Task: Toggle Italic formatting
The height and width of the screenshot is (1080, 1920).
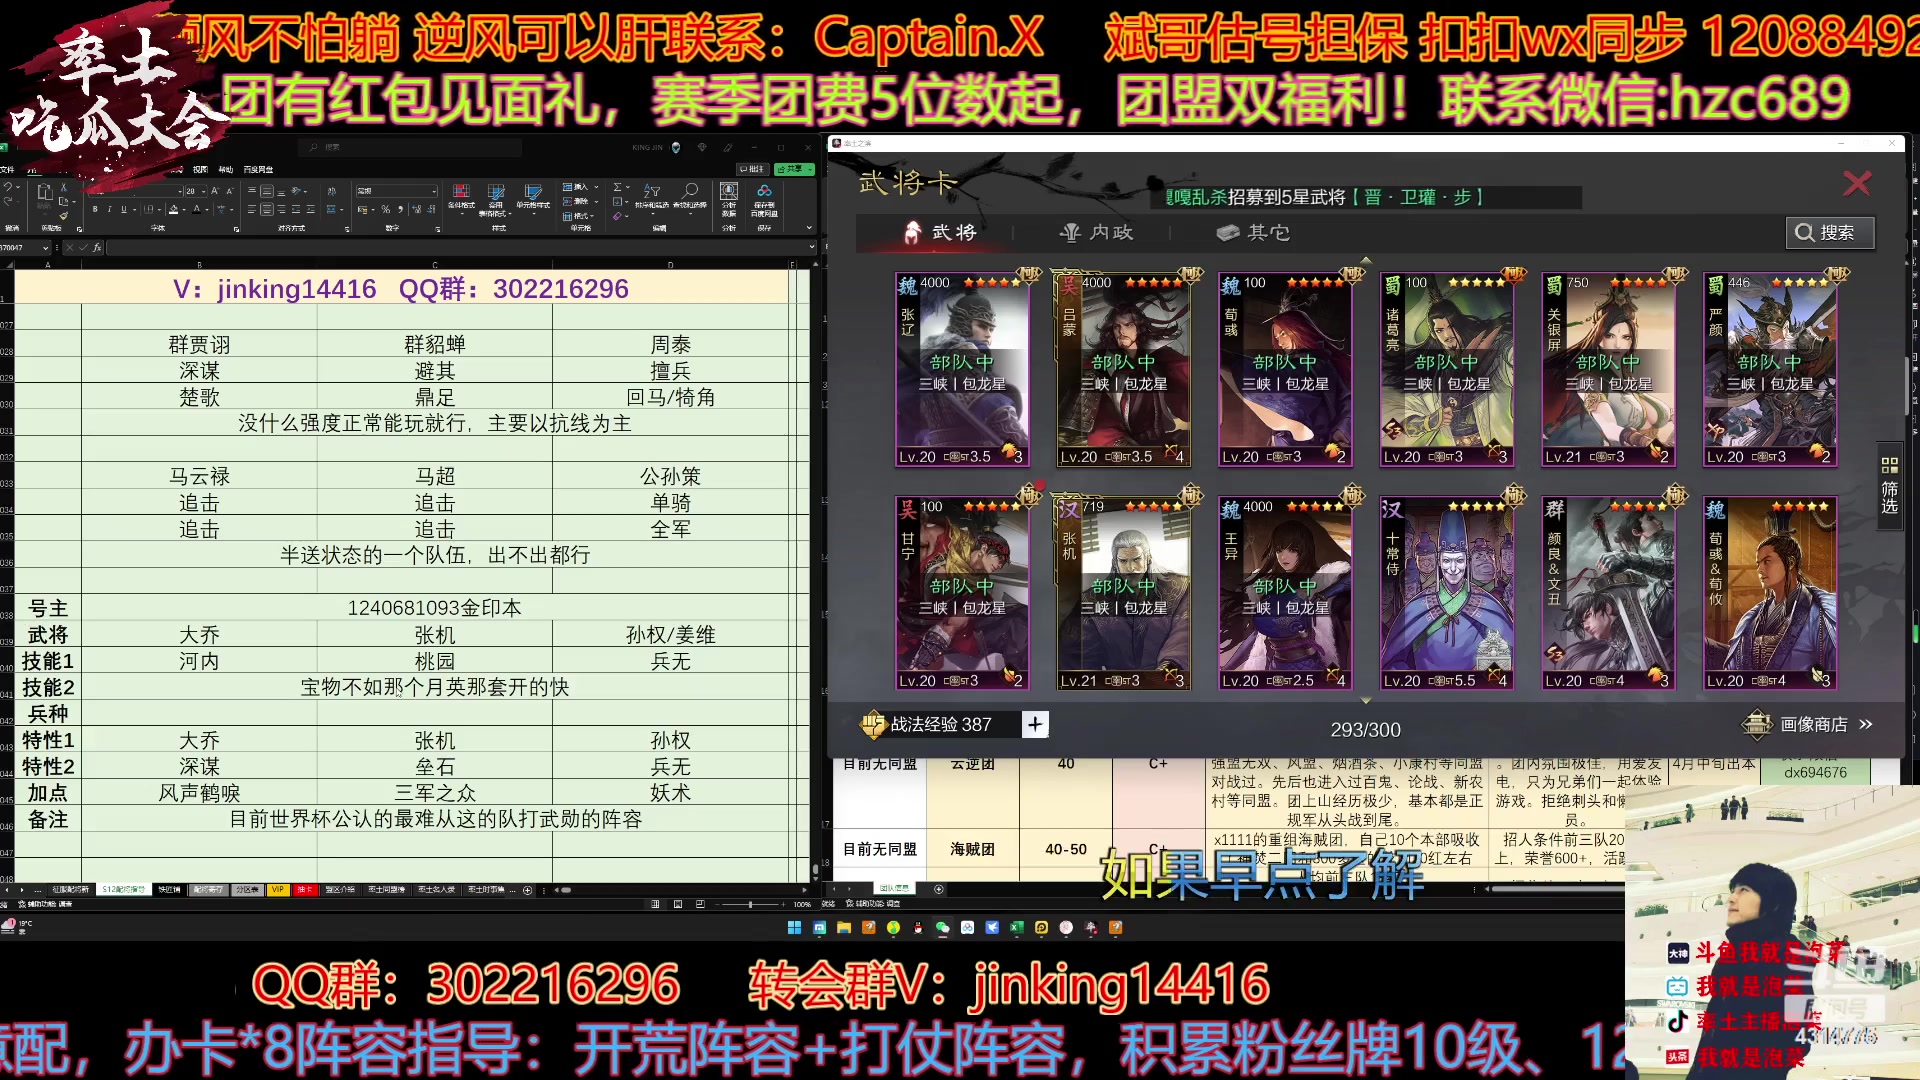Action: click(110, 209)
